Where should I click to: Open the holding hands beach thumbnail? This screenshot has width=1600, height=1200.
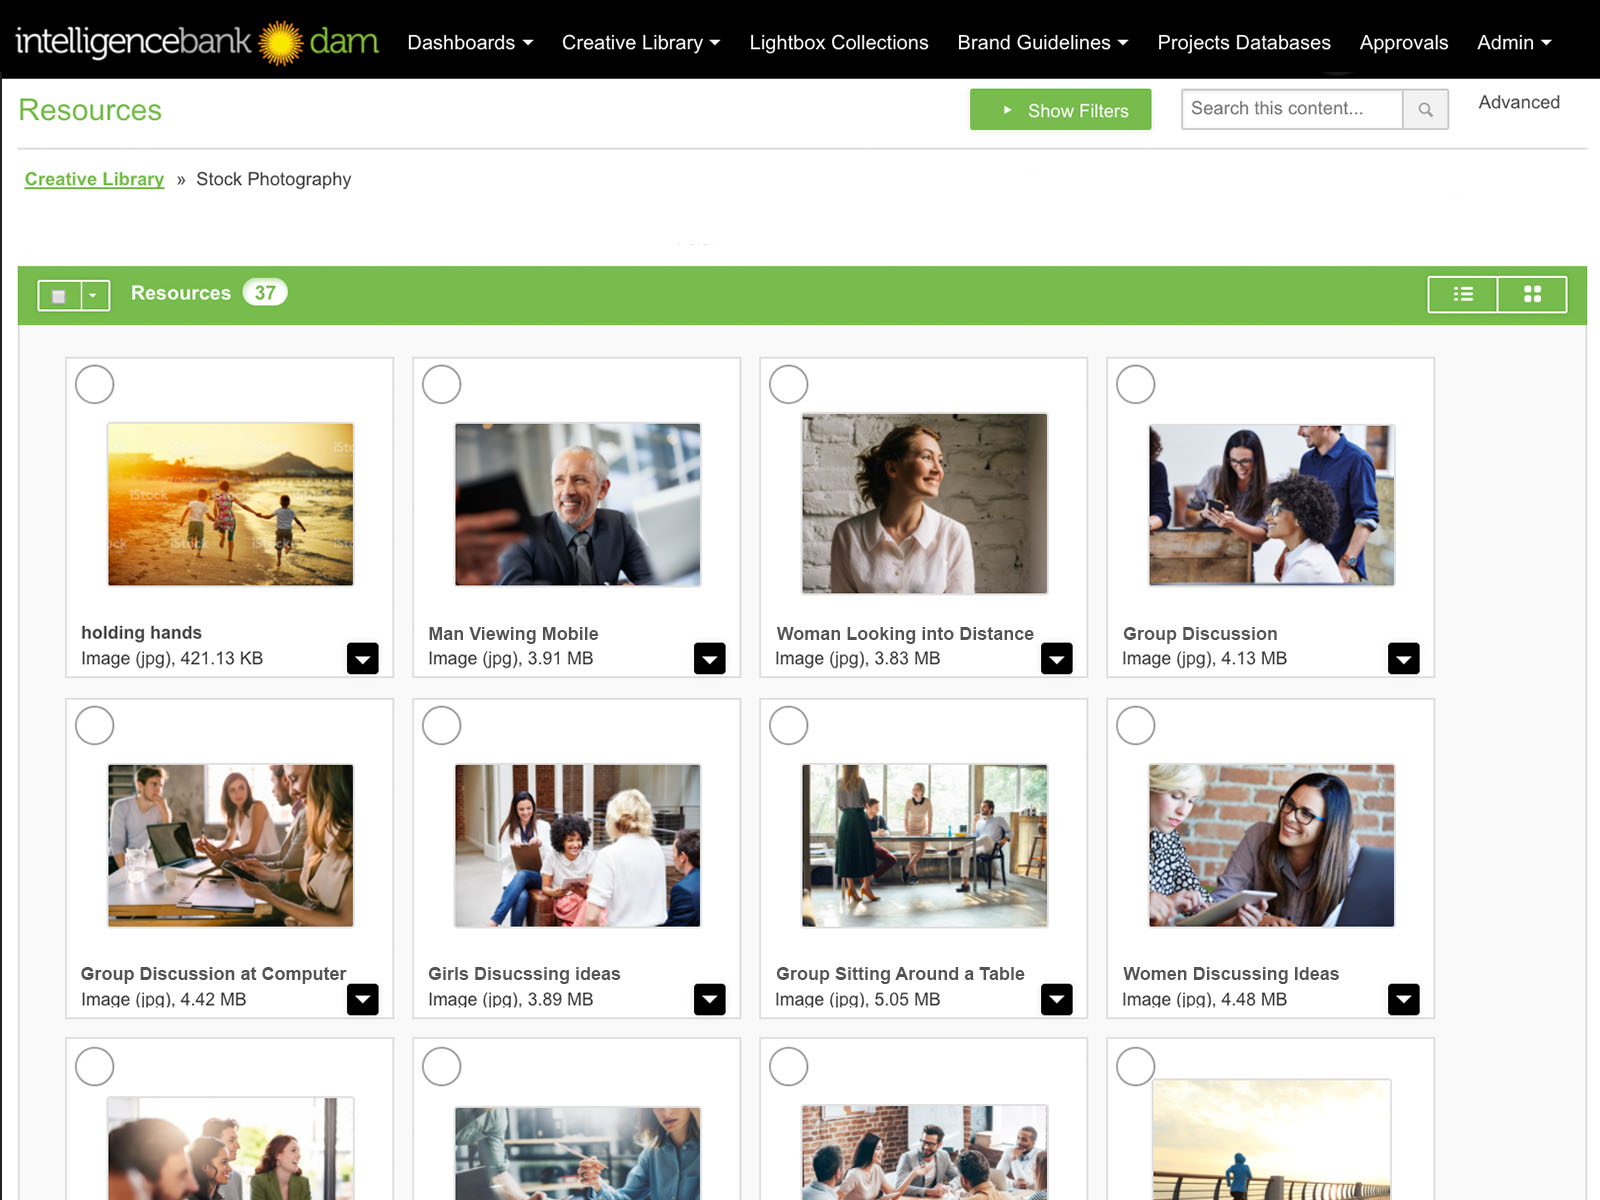(231, 504)
